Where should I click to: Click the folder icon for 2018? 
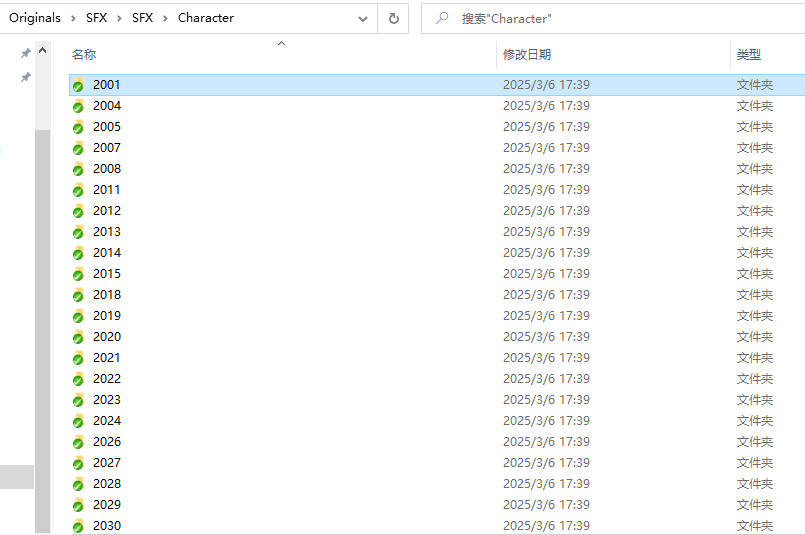[78, 296]
